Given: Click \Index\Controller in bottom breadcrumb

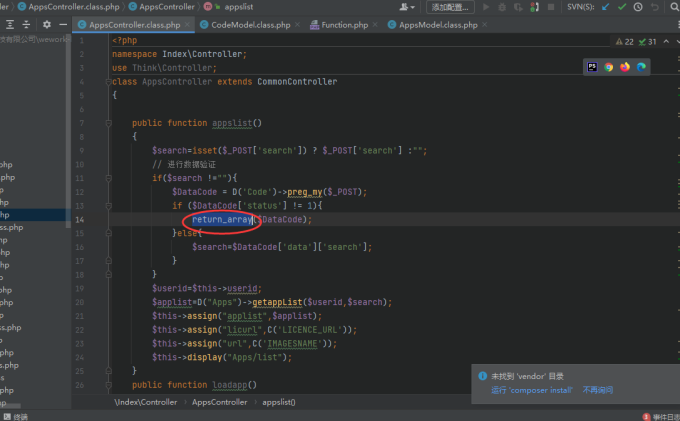Looking at the screenshot, I should pyautogui.click(x=146, y=402).
